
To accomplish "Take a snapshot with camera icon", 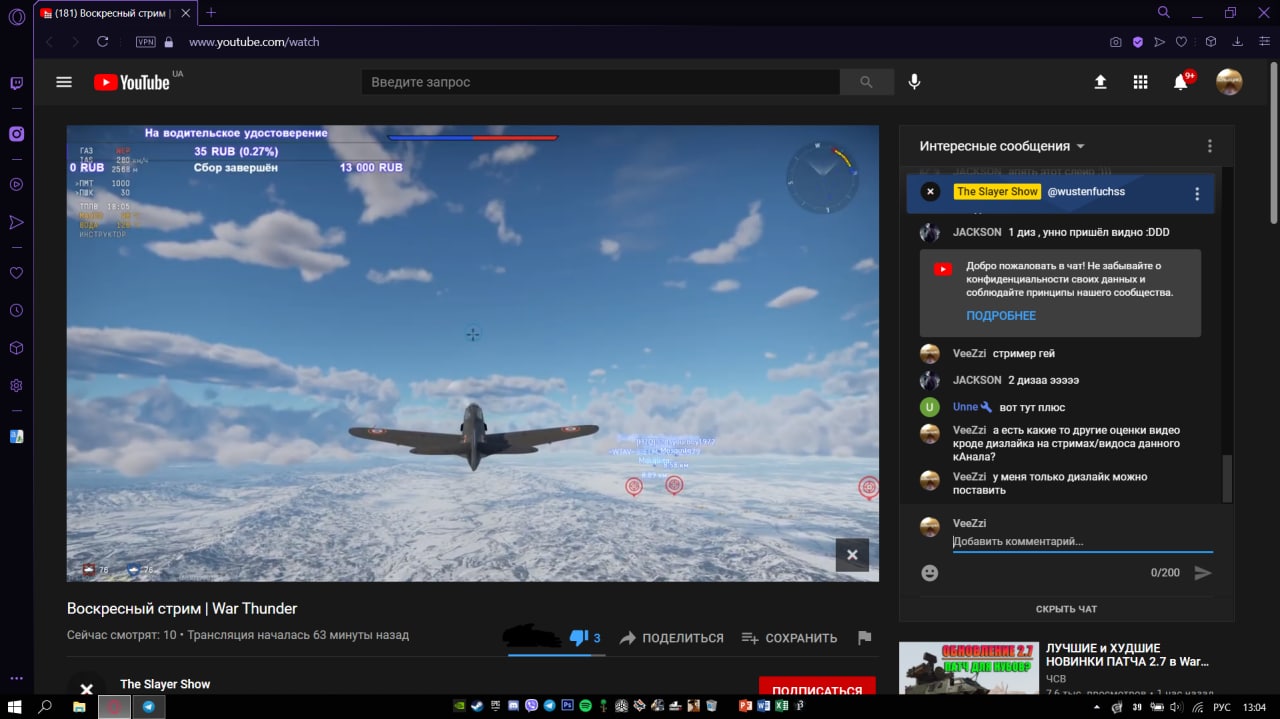I will 1116,42.
